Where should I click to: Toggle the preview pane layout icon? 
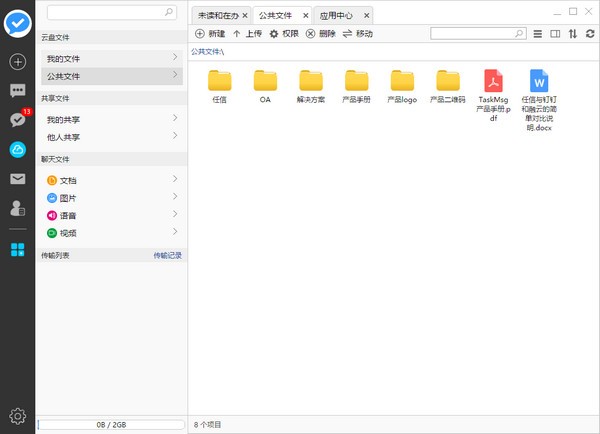tap(555, 34)
